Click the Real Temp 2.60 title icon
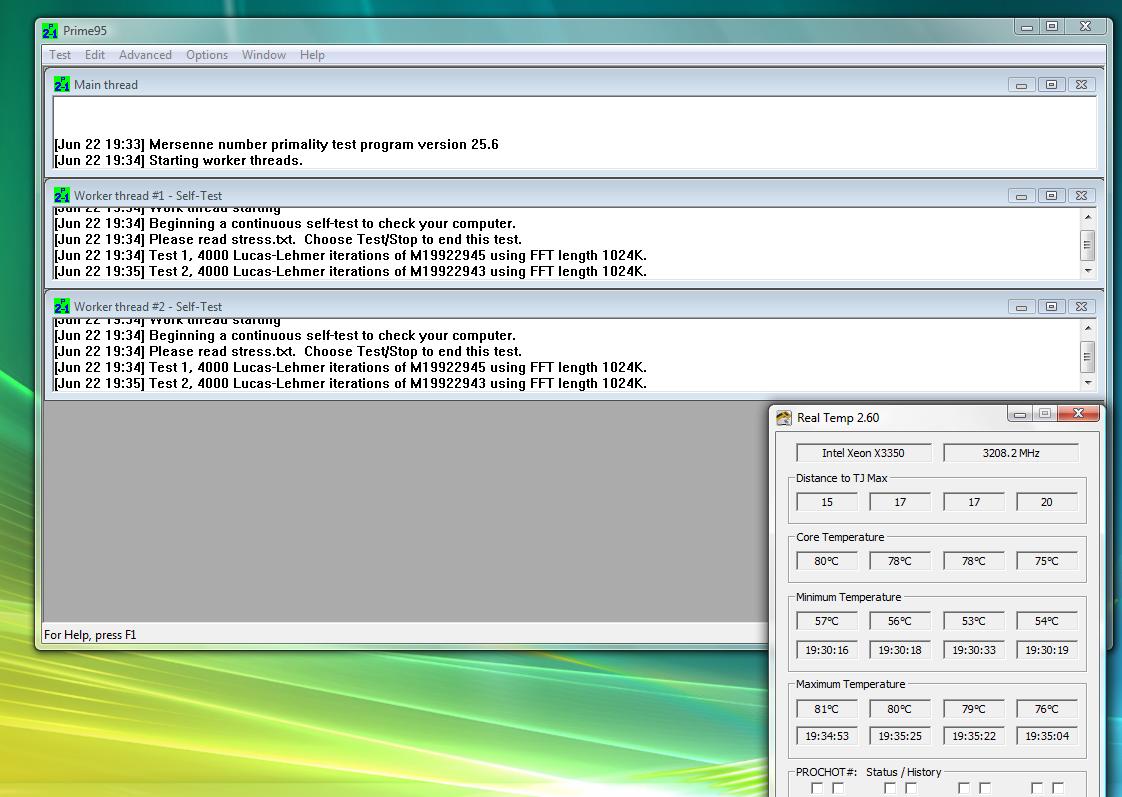The height and width of the screenshot is (797, 1122). coord(784,418)
